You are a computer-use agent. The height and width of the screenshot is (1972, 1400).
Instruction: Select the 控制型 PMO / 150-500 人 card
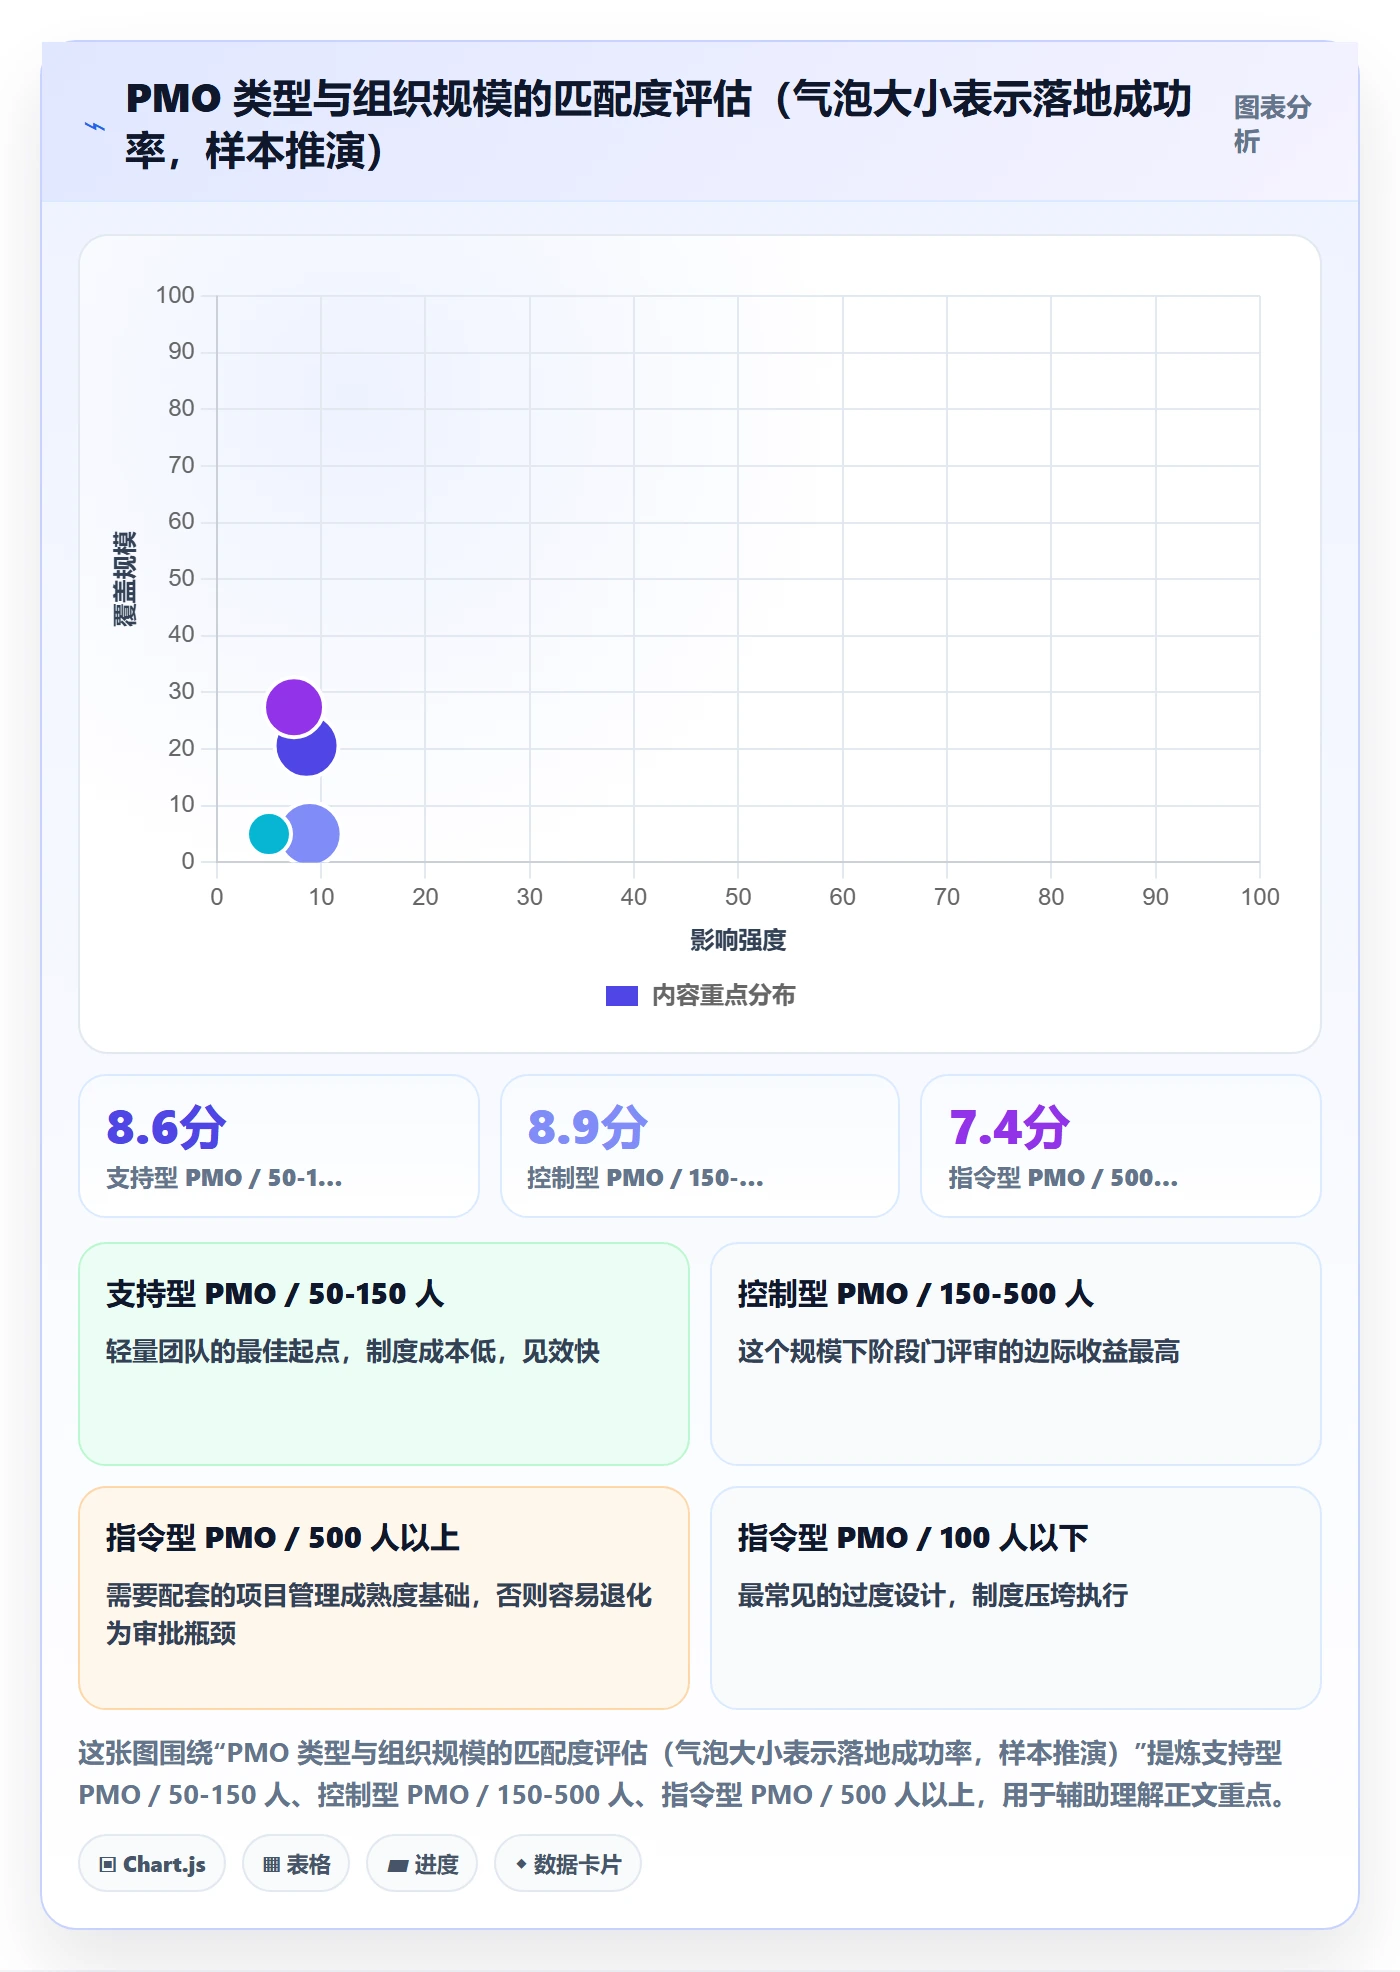click(x=1016, y=1354)
